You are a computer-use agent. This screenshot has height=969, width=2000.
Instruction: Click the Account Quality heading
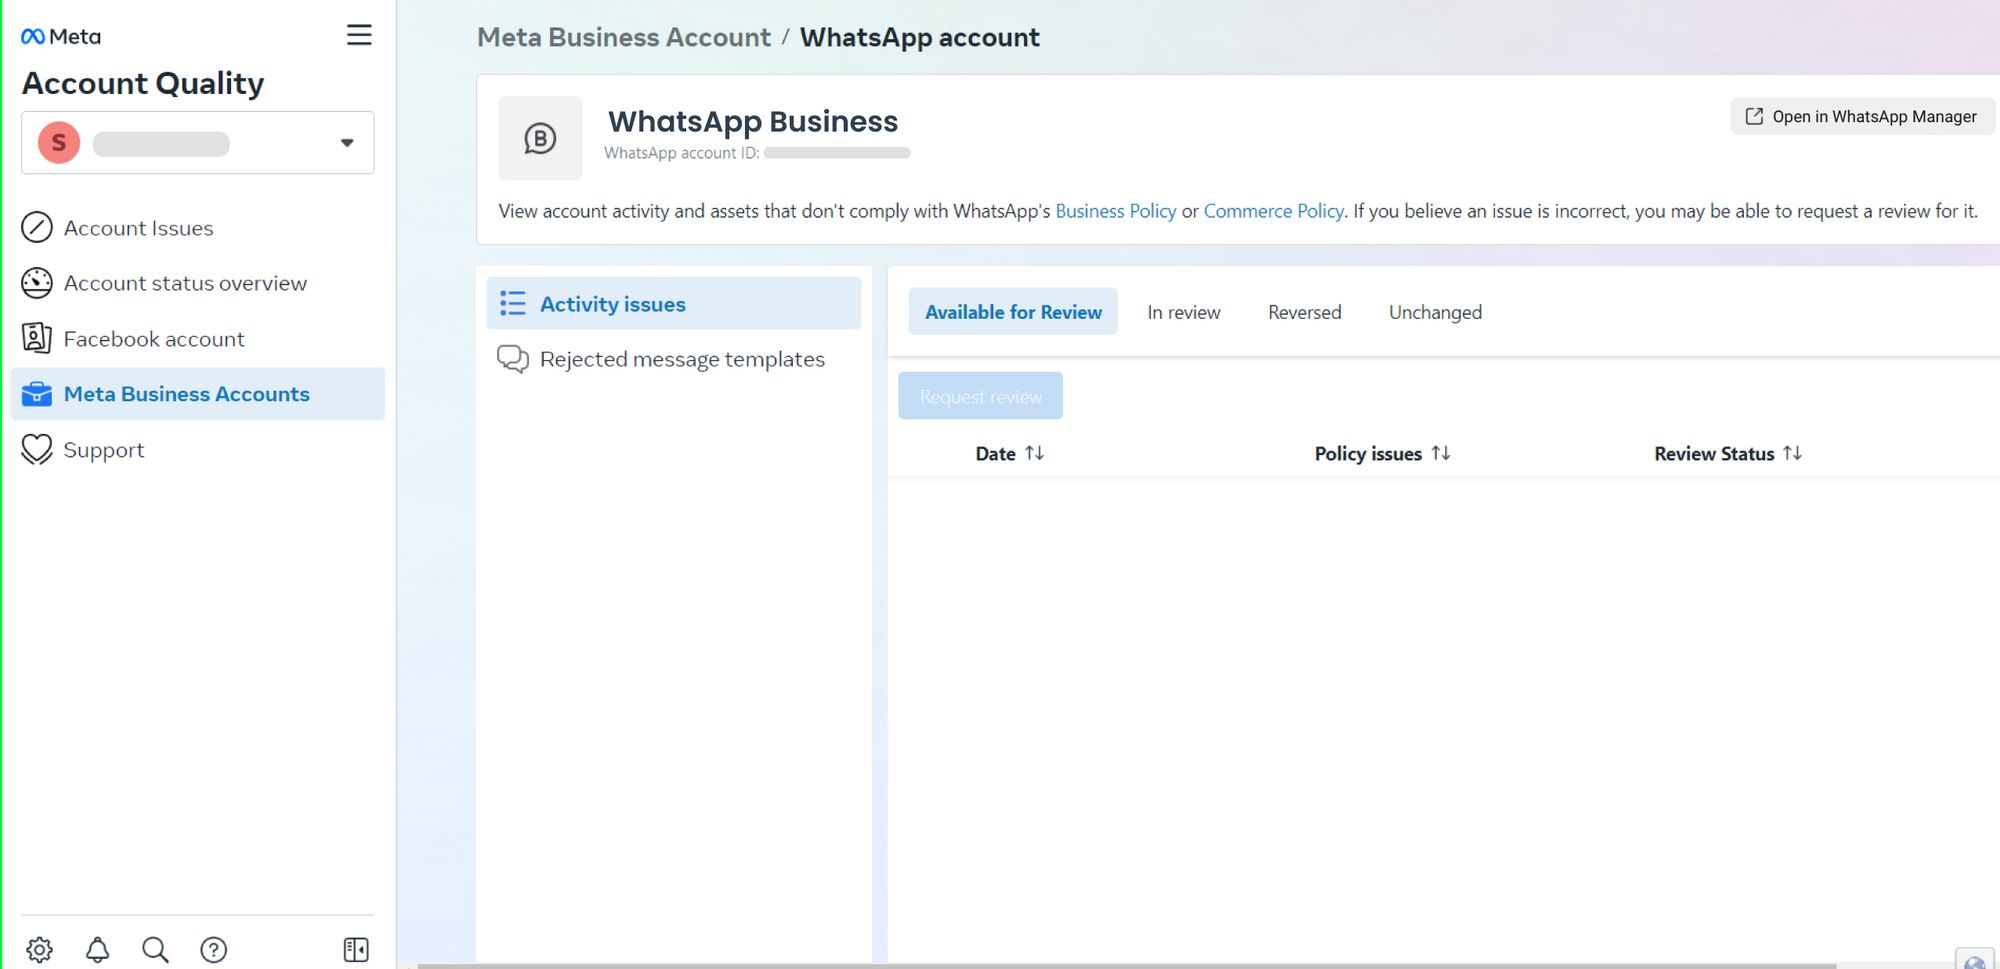(x=143, y=83)
